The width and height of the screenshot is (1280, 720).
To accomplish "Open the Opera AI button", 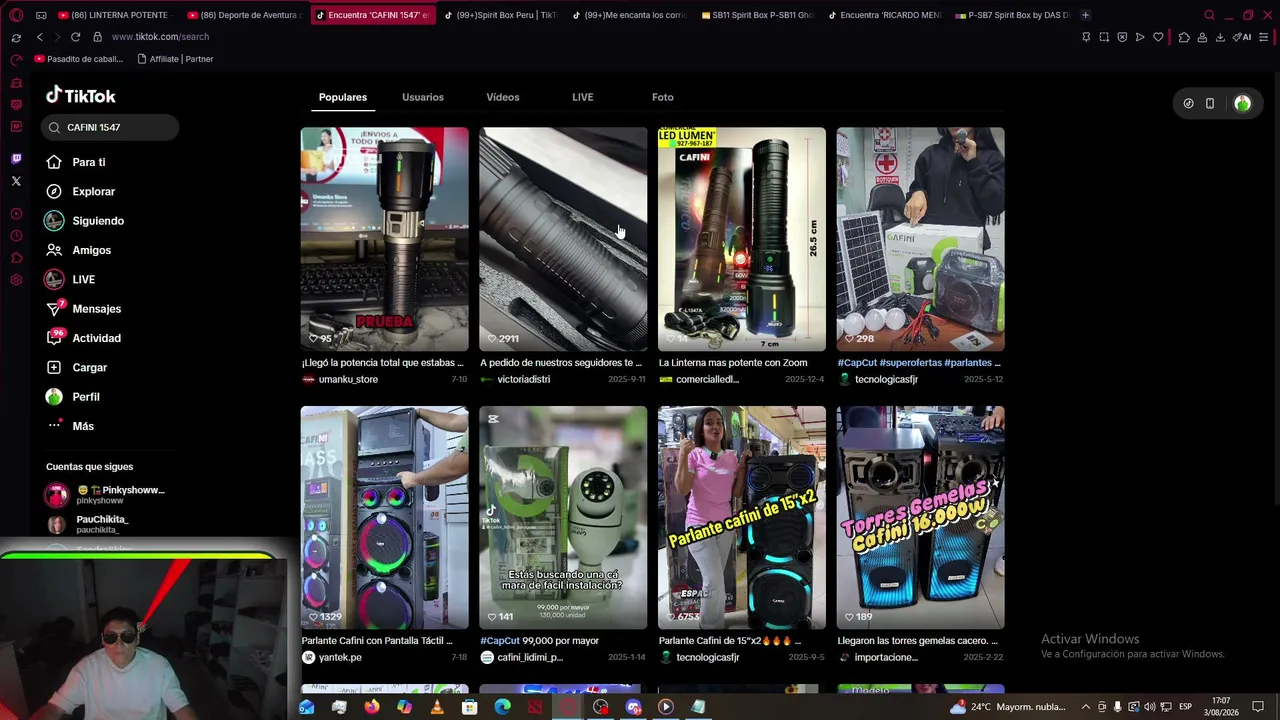I will click(1243, 37).
